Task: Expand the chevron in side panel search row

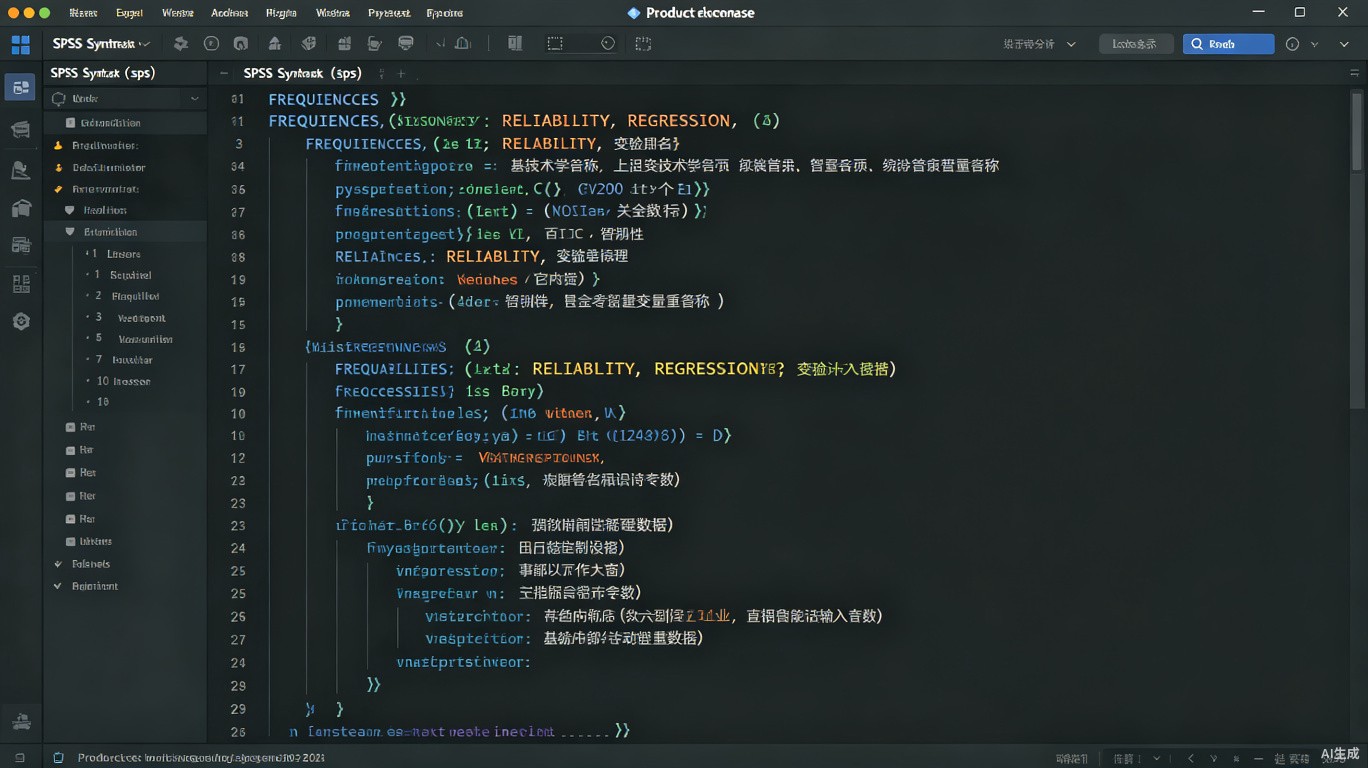Action: 194,99
